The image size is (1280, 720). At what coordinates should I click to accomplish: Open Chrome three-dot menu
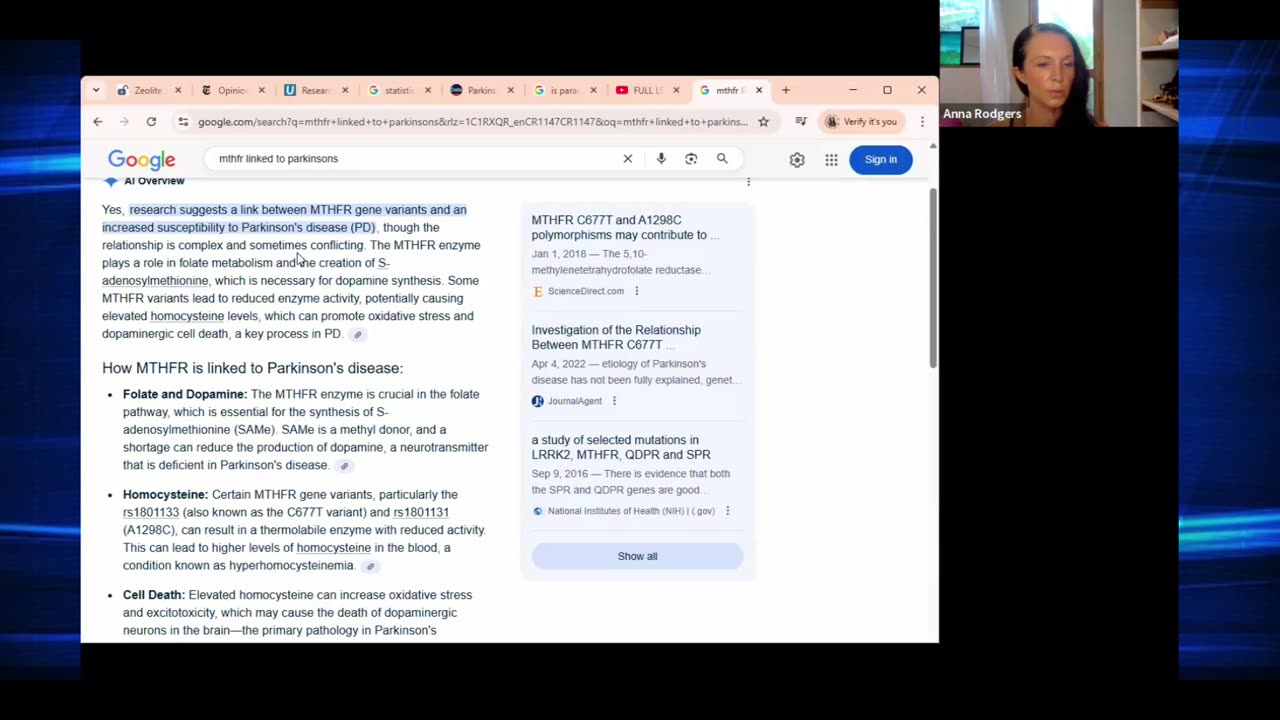coord(922,122)
